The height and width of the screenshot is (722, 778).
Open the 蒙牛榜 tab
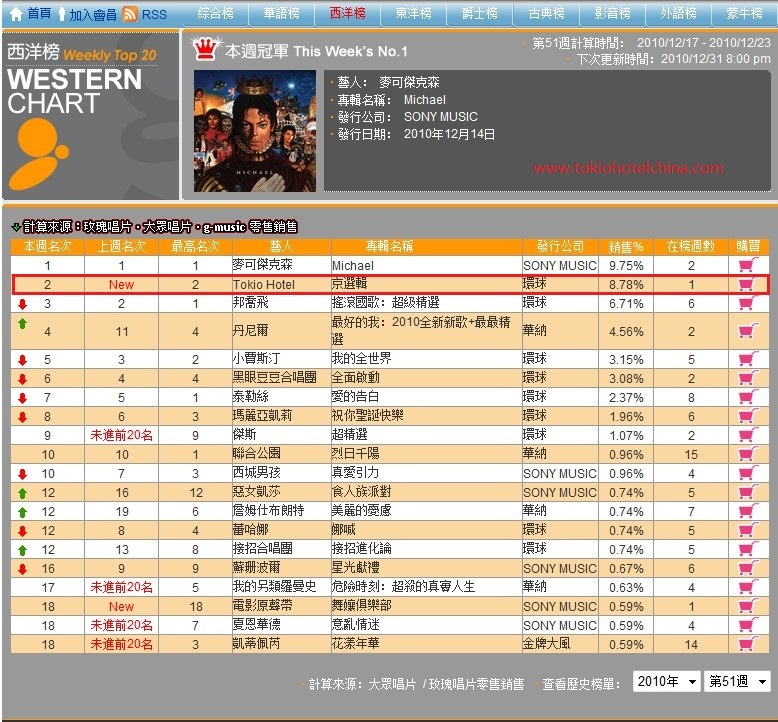click(x=745, y=13)
